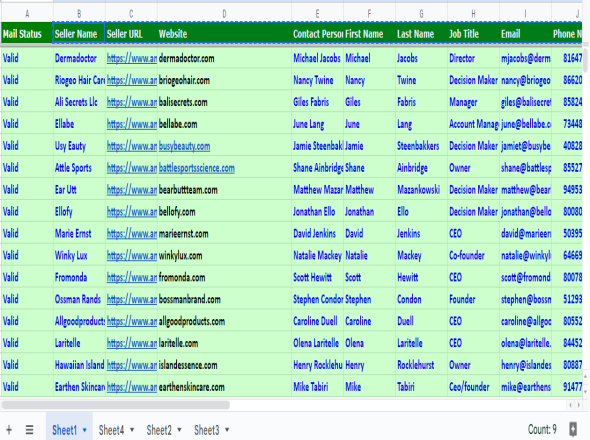This screenshot has width=590, height=440.
Task: Open Seller URL link in Dermadoctor row
Action: click(132, 58)
